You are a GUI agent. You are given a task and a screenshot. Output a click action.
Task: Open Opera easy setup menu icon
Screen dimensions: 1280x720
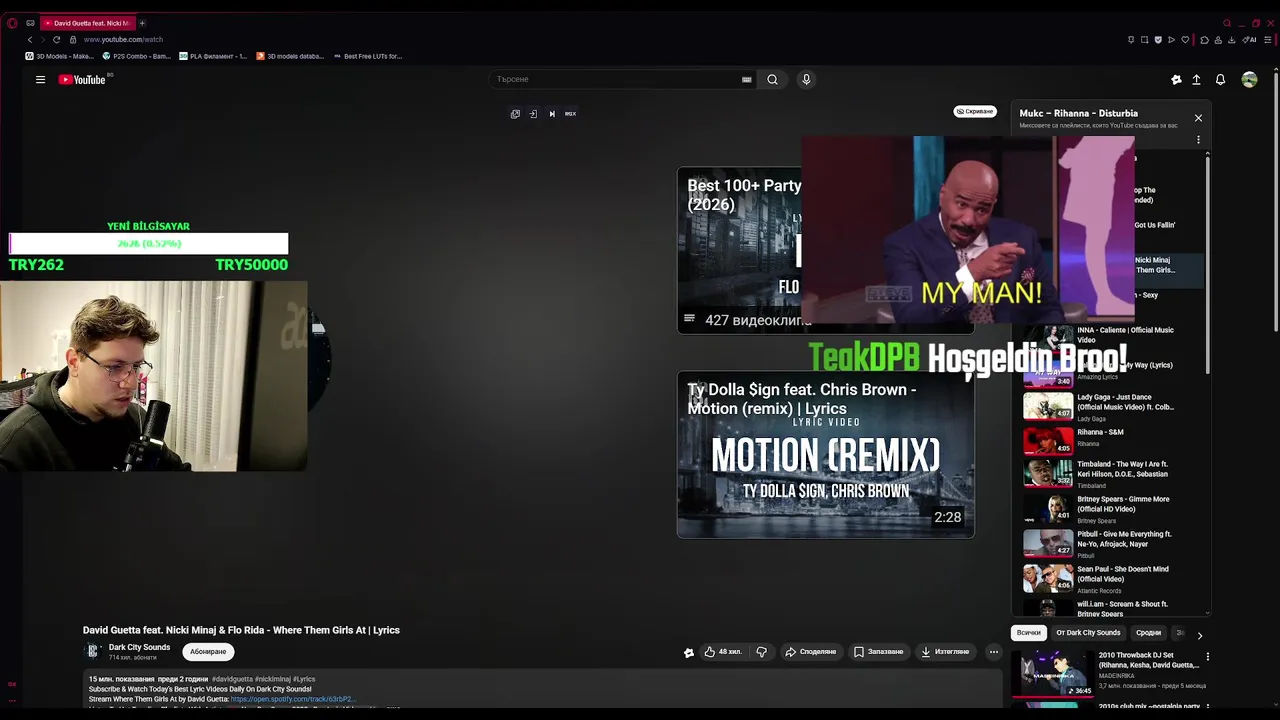click(1268, 40)
